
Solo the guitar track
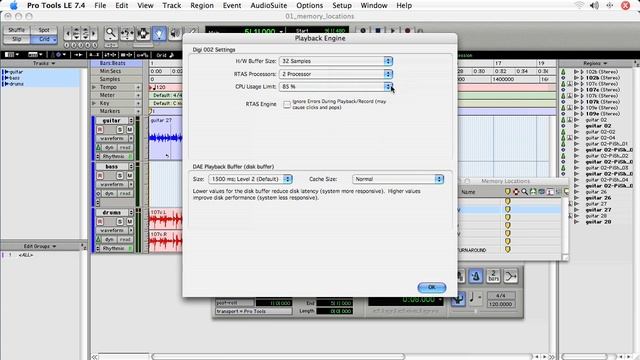click(120, 129)
